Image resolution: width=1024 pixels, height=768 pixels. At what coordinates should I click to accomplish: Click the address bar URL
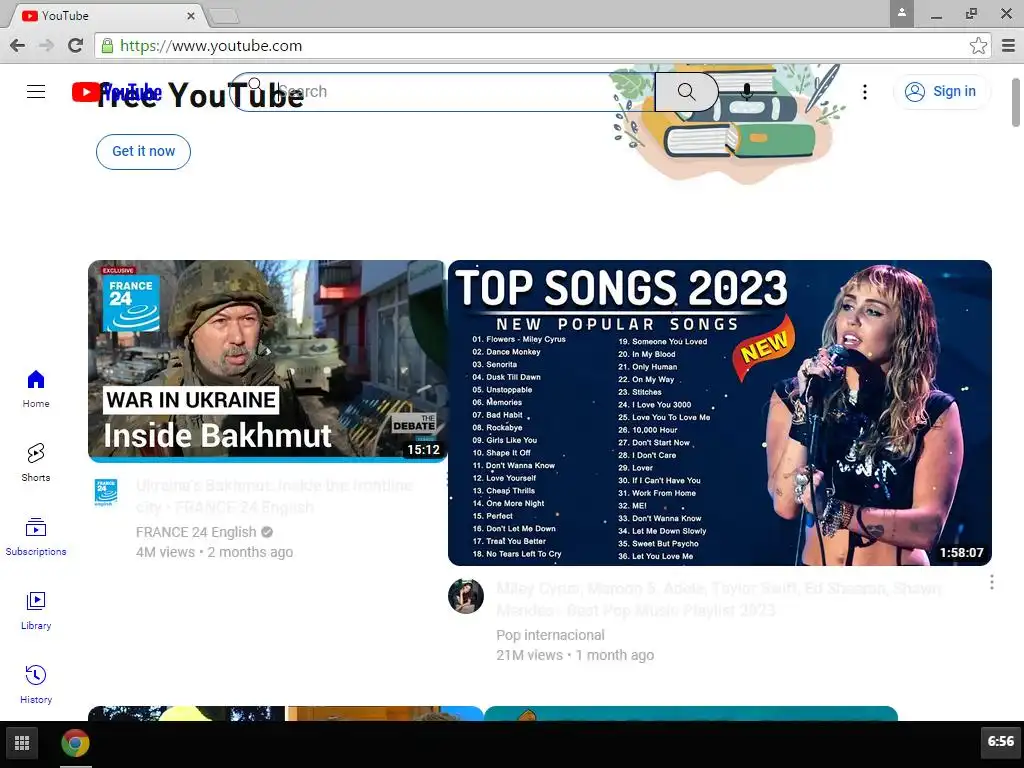click(211, 46)
